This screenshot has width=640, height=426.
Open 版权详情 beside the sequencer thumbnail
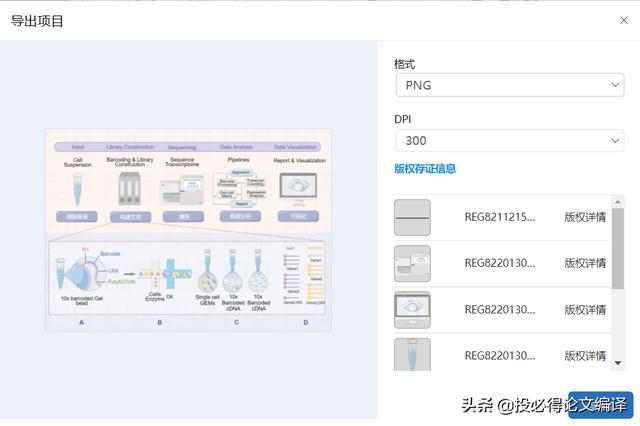[585, 263]
